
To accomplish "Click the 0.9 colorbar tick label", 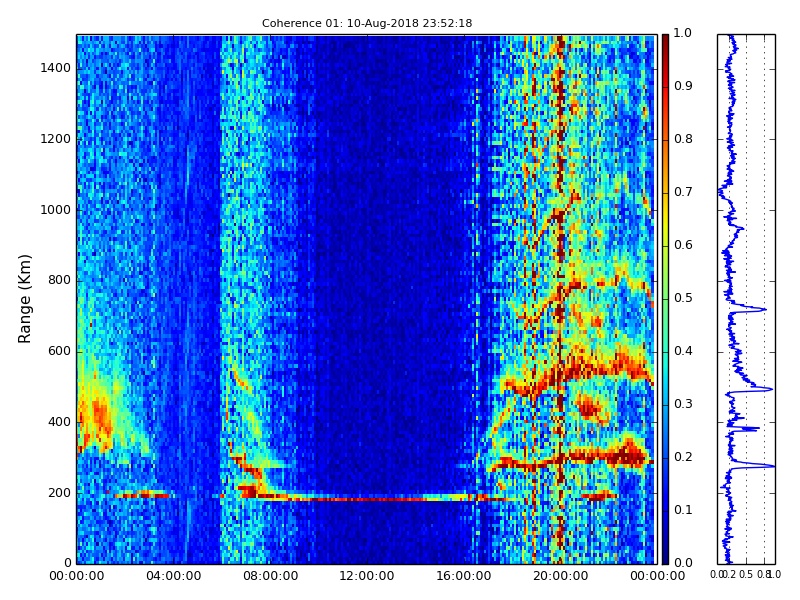I will pos(683,86).
